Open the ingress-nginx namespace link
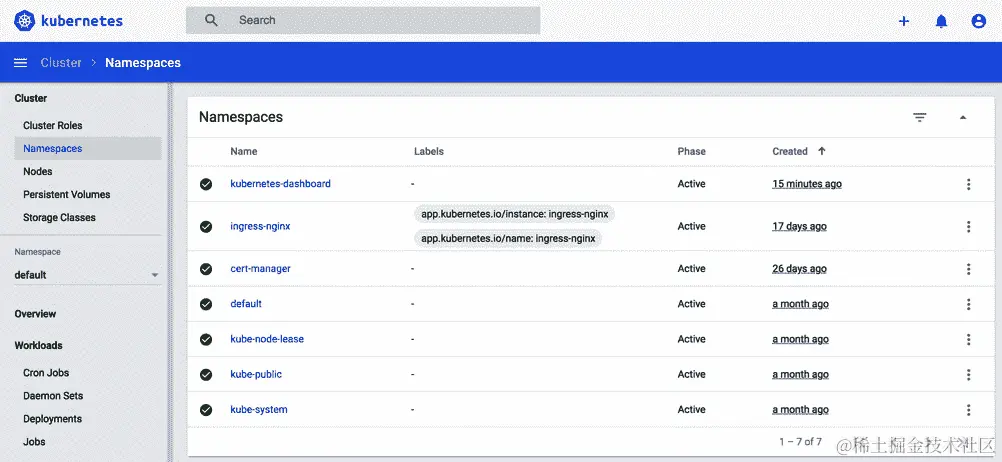Image resolution: width=1002 pixels, height=462 pixels. pos(260,226)
